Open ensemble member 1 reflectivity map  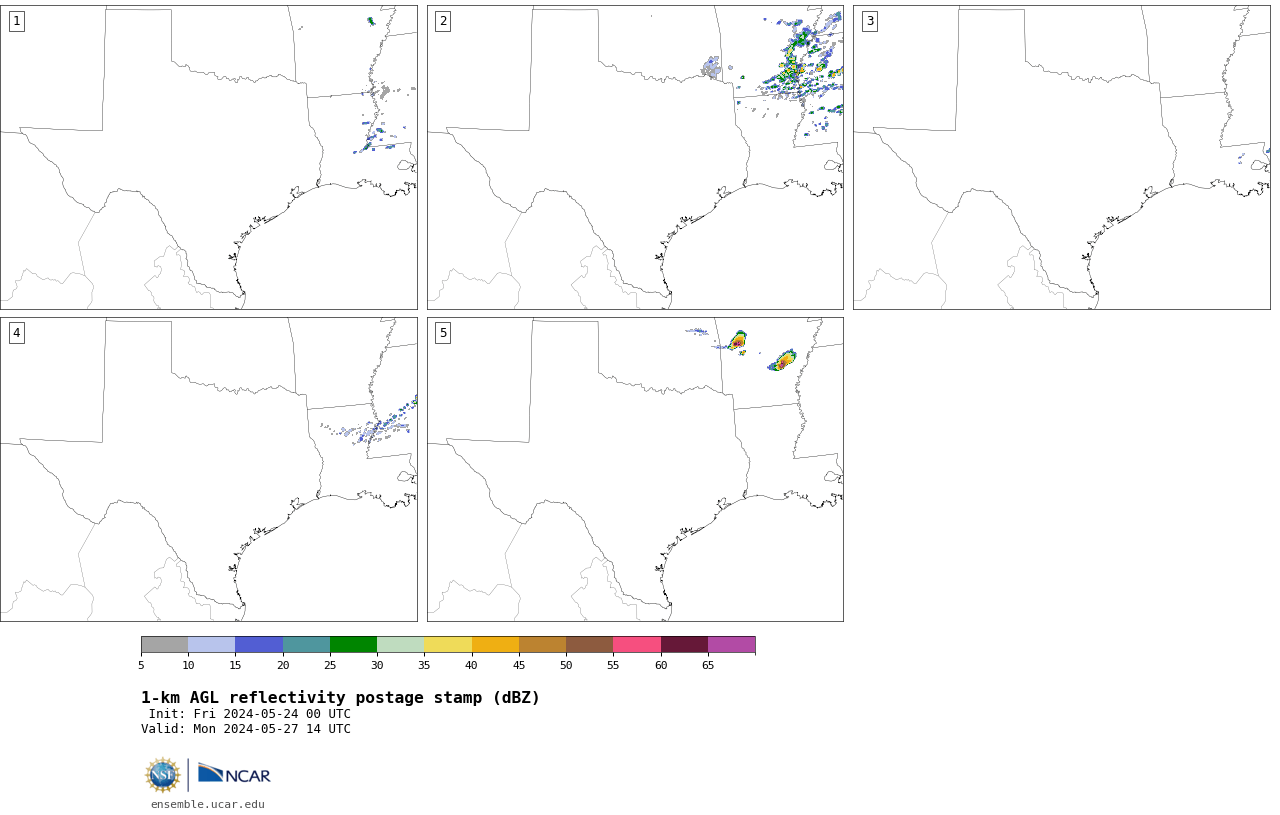pyautogui.click(x=209, y=157)
